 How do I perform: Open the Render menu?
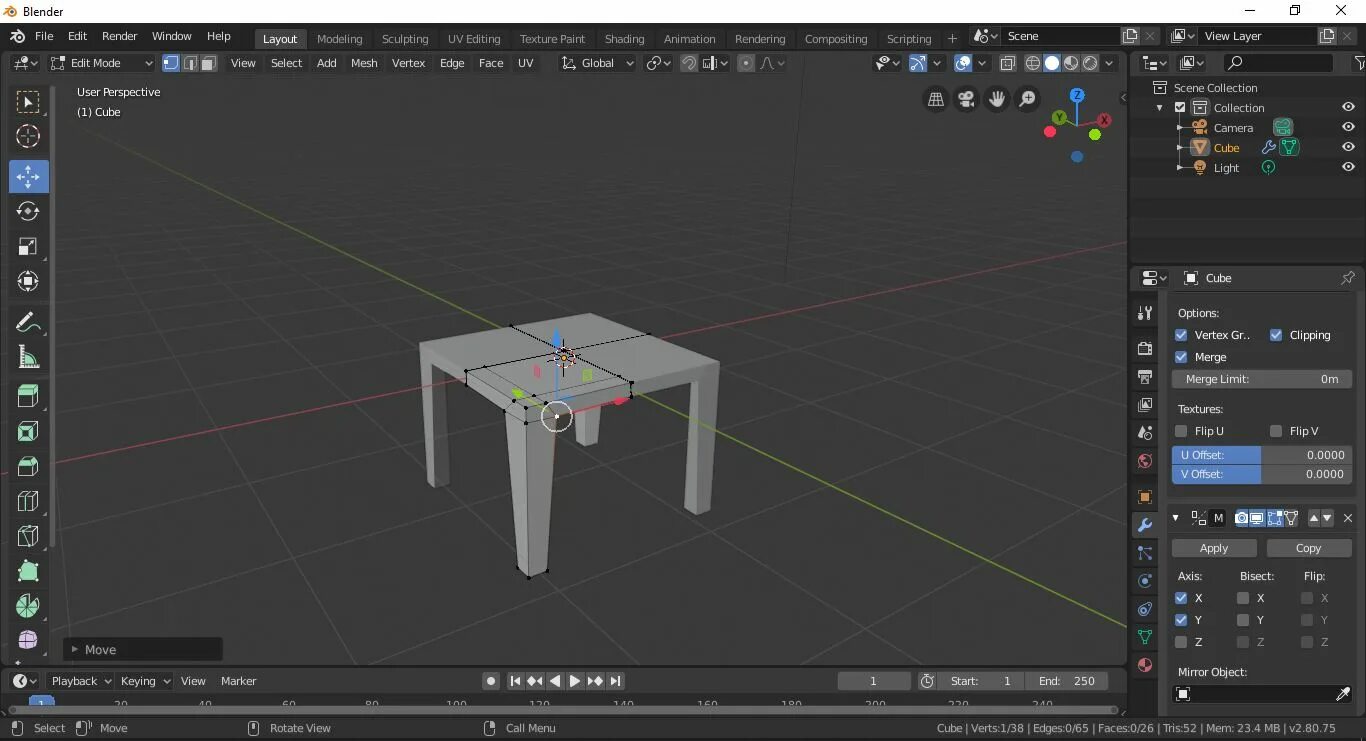119,35
